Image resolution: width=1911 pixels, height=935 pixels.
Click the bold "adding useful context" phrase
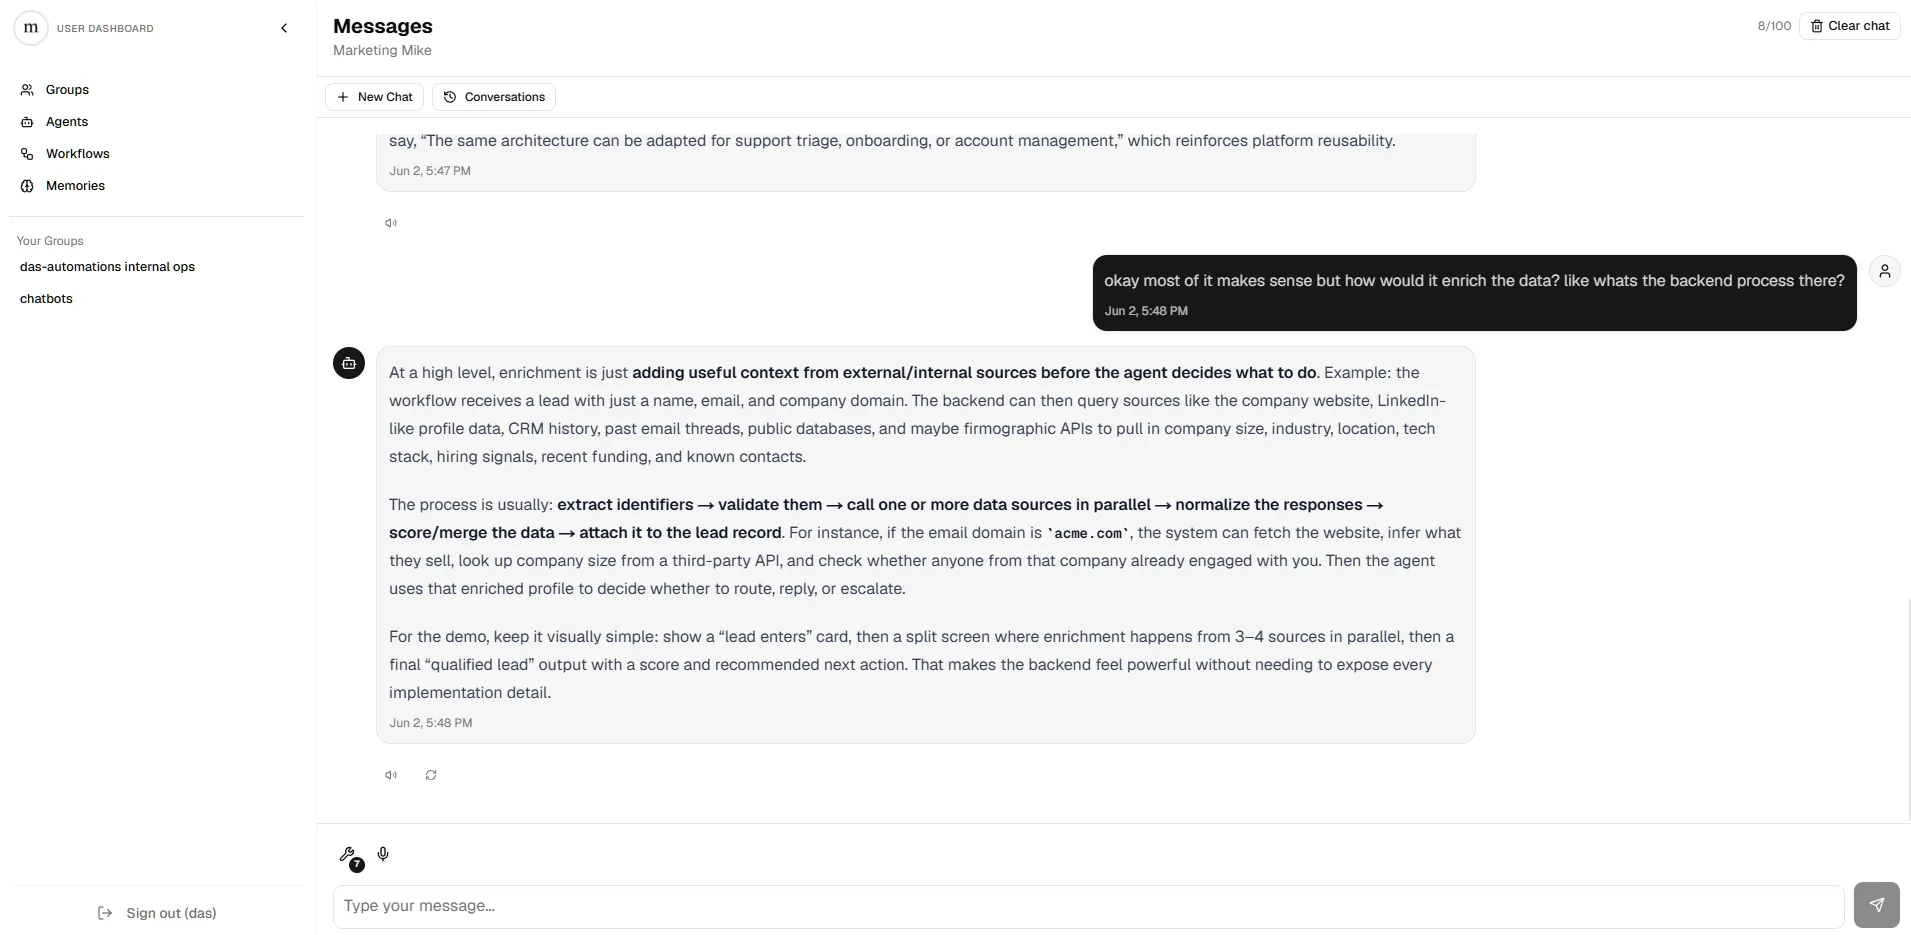974,373
